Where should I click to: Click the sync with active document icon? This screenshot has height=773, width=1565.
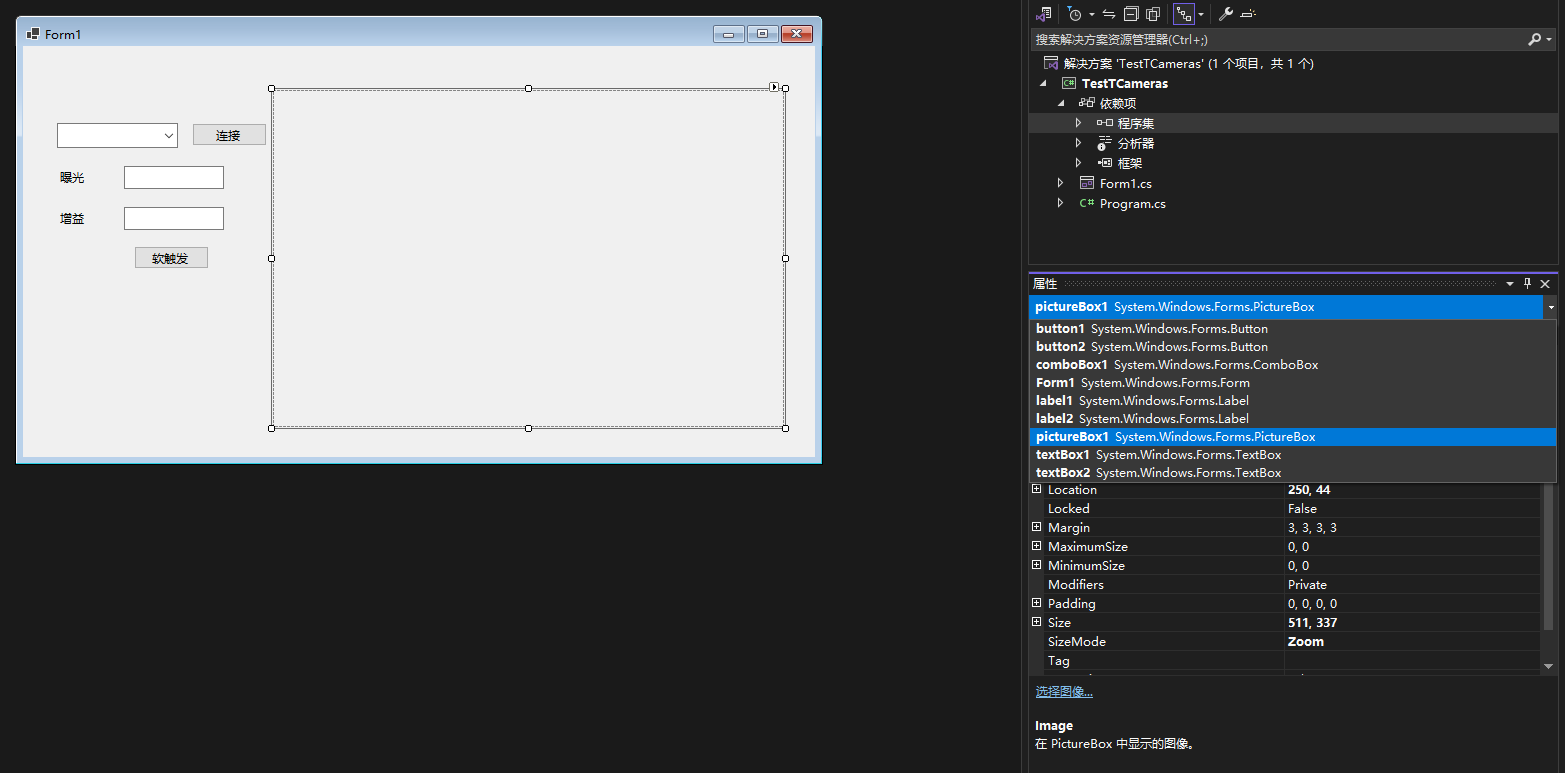1109,14
